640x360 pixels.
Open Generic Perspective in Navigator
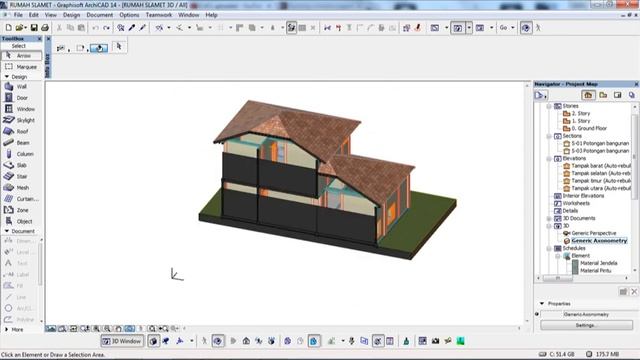coord(593,233)
